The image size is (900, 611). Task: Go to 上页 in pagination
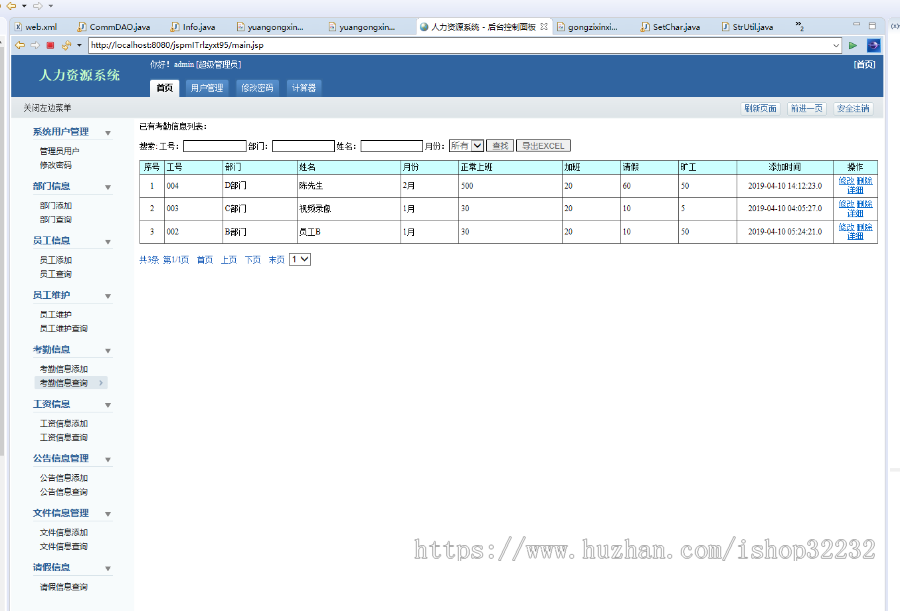coord(228,260)
